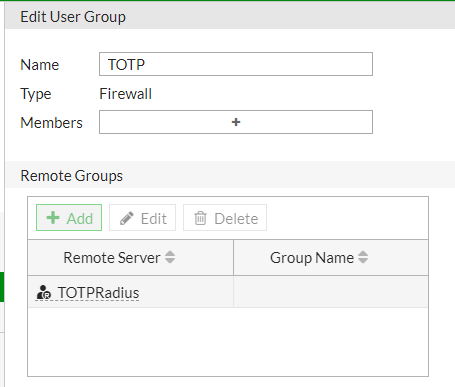Select the TOTPRadius remote server row
455x387 pixels.
(x=228, y=292)
